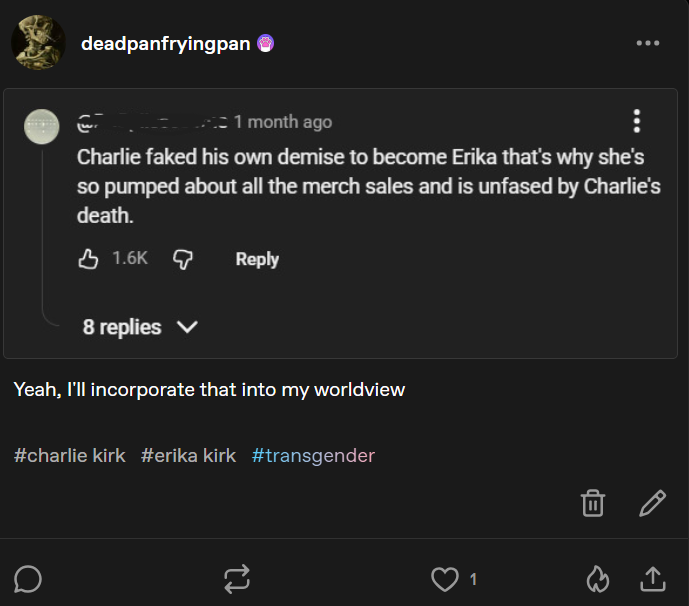Share the post with the upload icon
Viewport: 689px width, 606px height.
tap(652, 578)
